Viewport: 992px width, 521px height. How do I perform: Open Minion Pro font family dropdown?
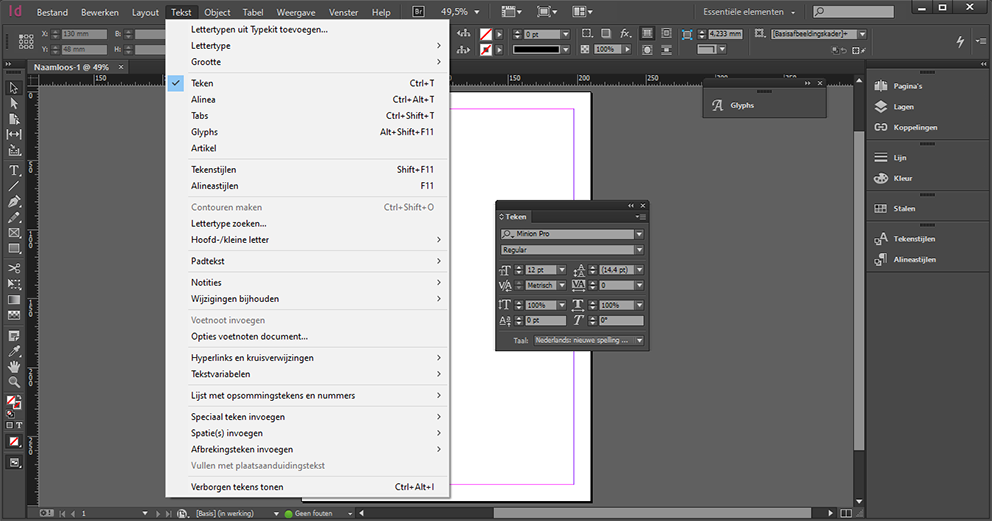coord(640,234)
